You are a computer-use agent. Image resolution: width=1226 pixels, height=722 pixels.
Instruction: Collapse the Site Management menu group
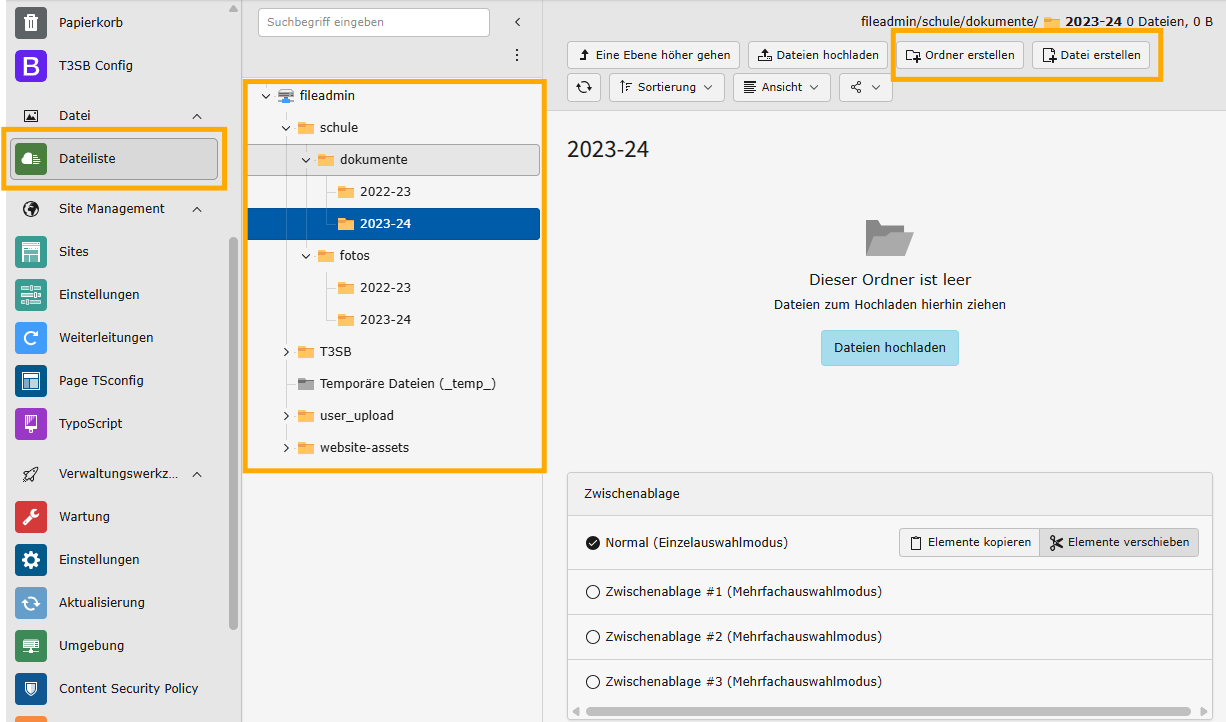[x=197, y=209]
